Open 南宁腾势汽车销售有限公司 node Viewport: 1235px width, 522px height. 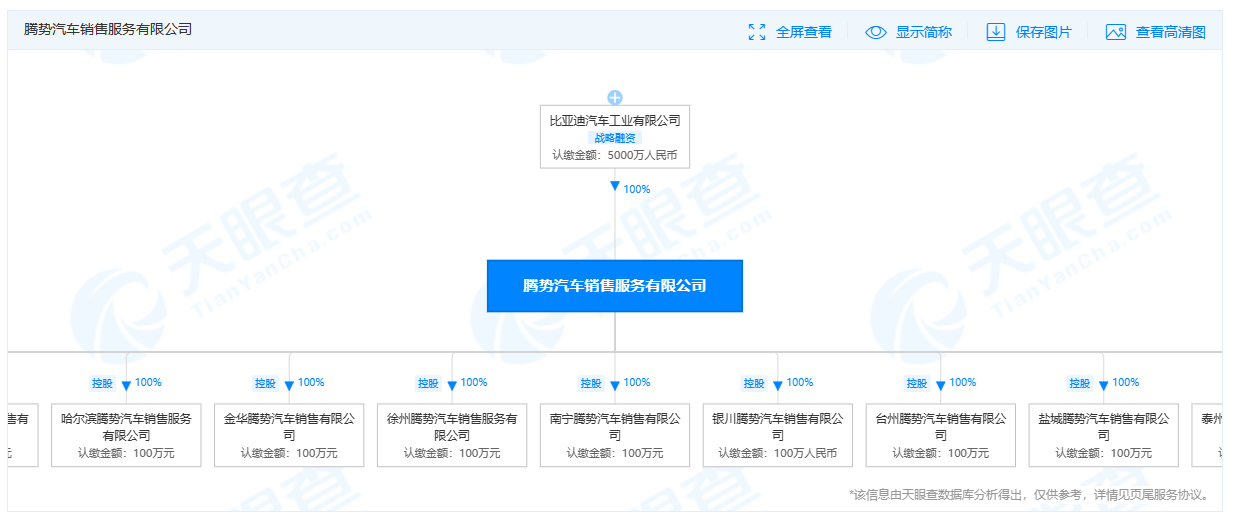(x=615, y=435)
